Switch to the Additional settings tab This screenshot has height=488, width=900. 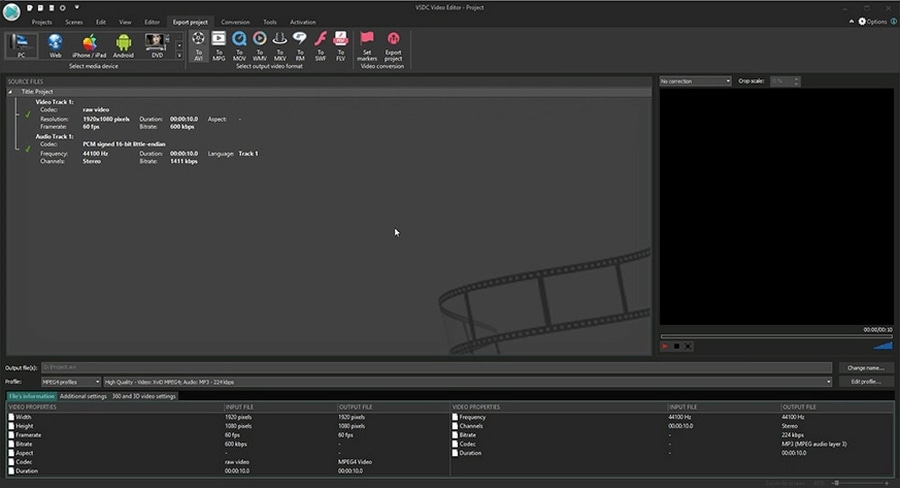pos(83,396)
